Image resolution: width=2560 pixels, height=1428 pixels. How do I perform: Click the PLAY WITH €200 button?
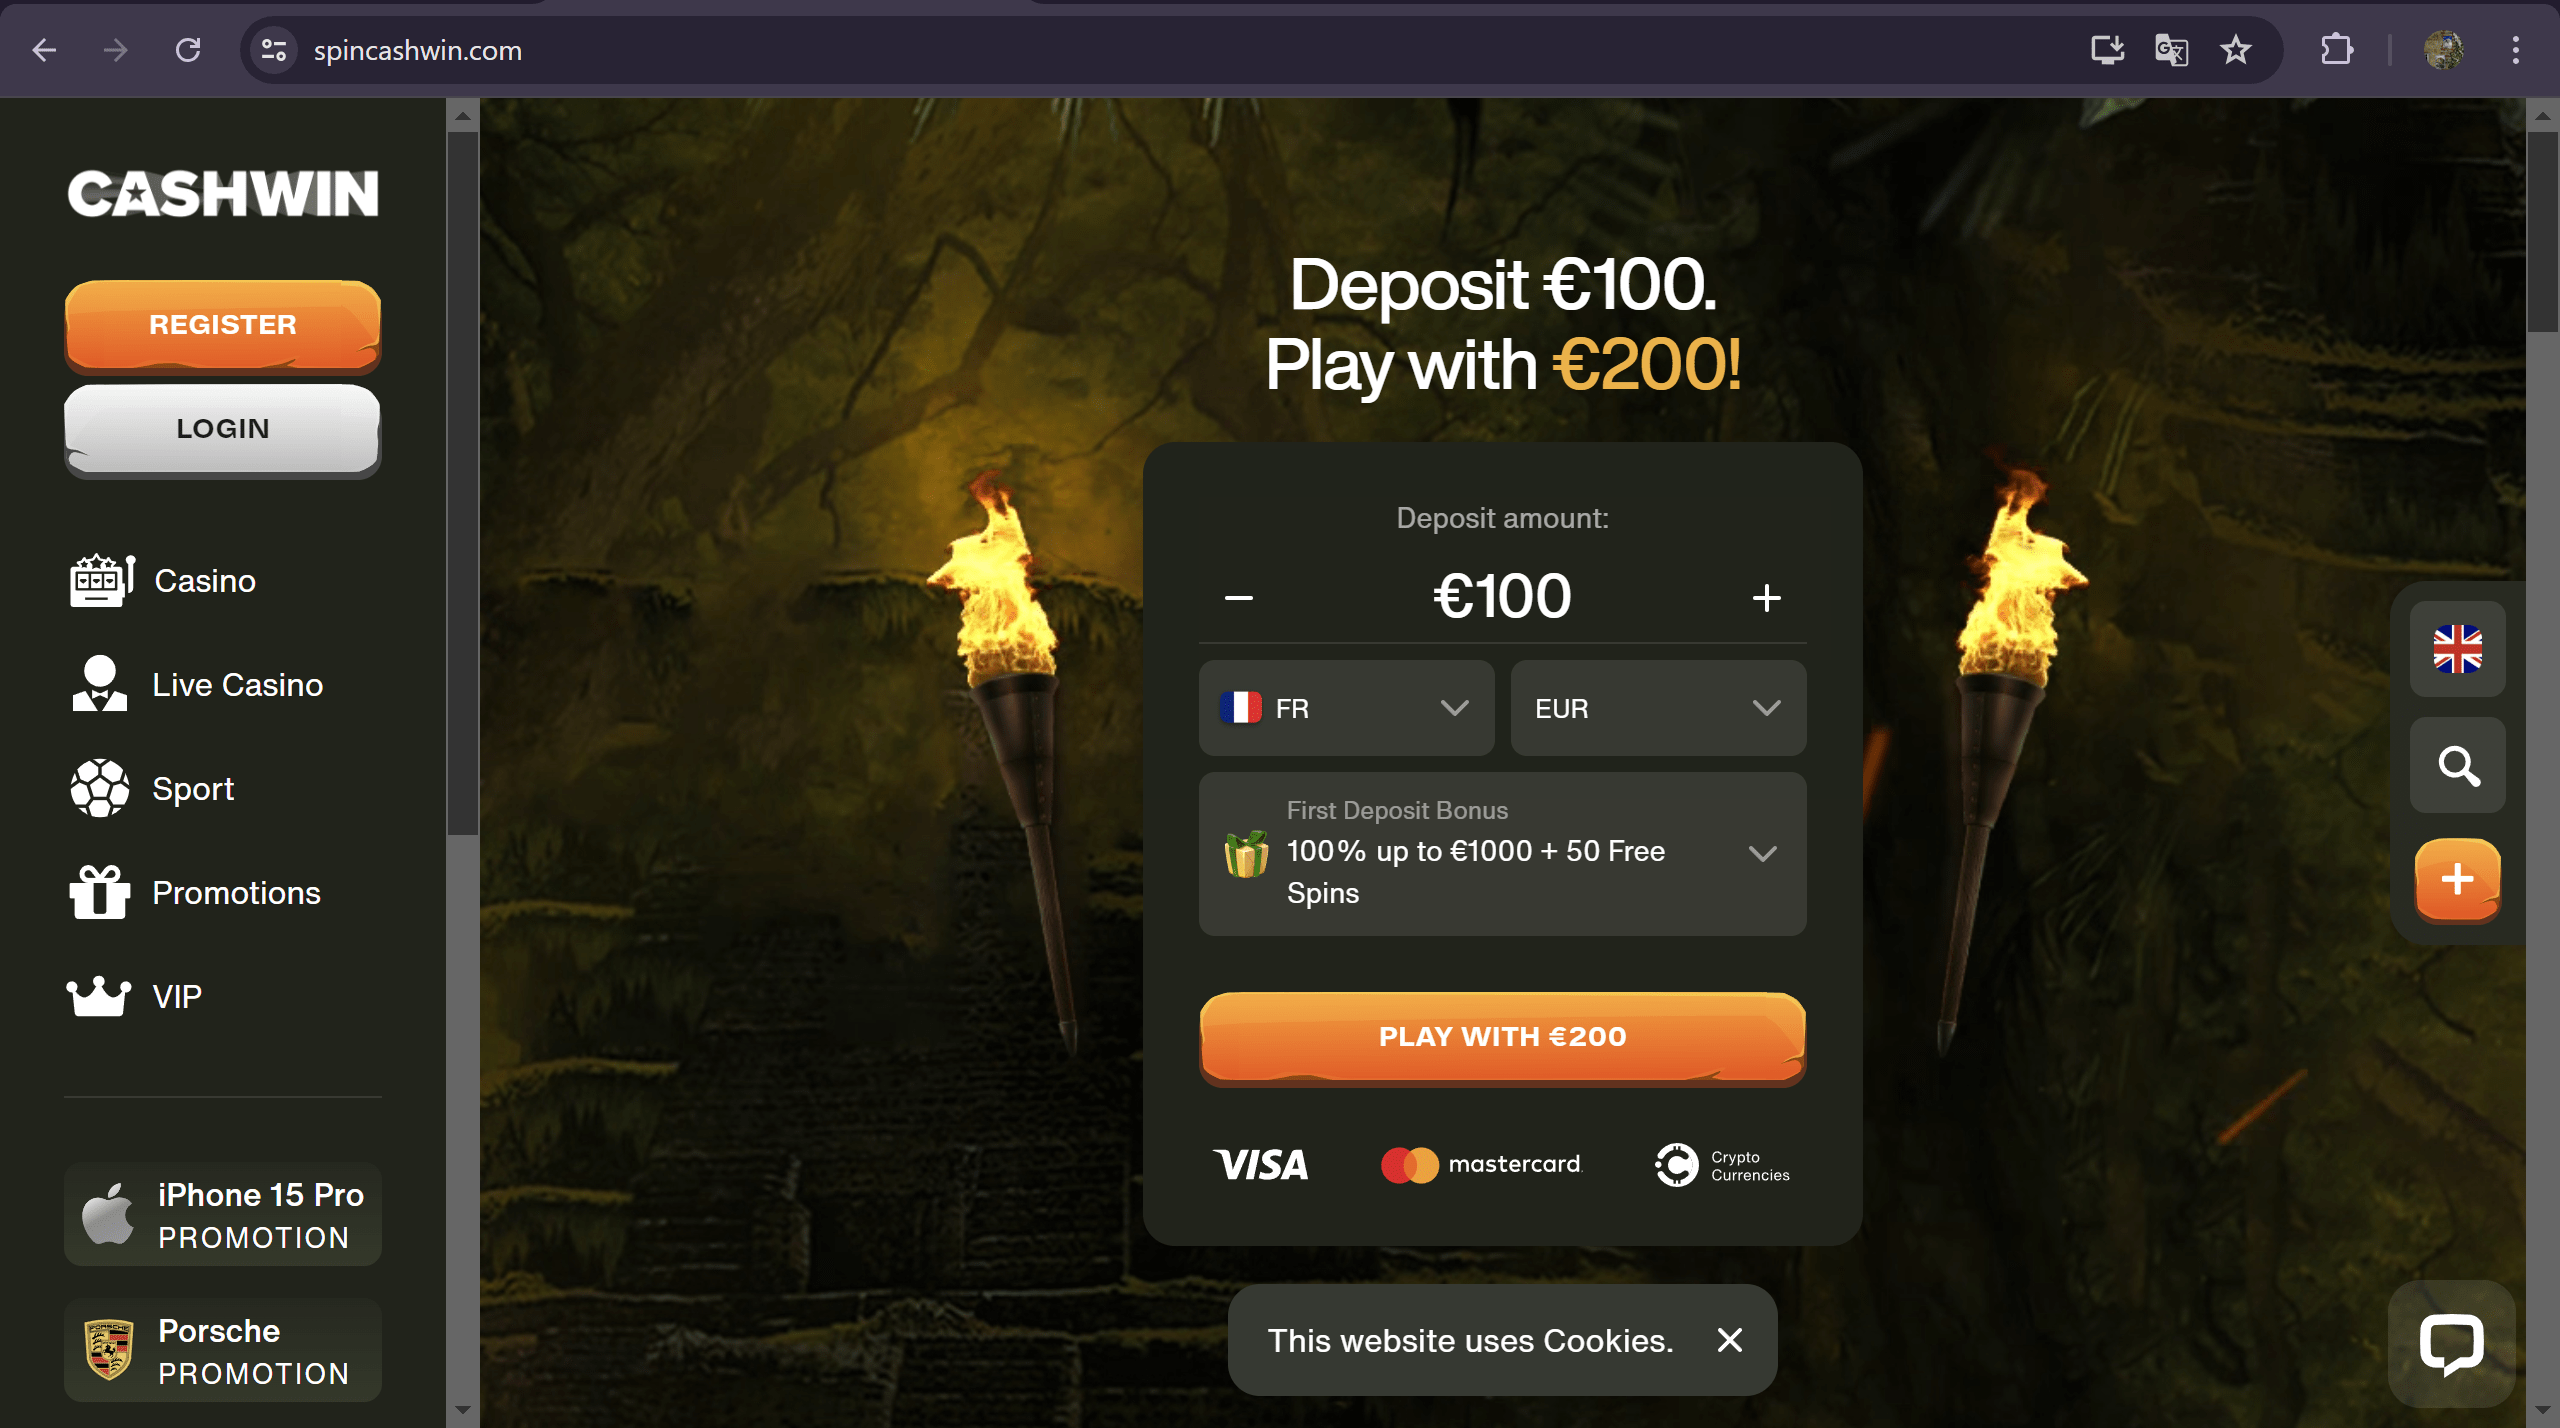tap(1502, 1036)
